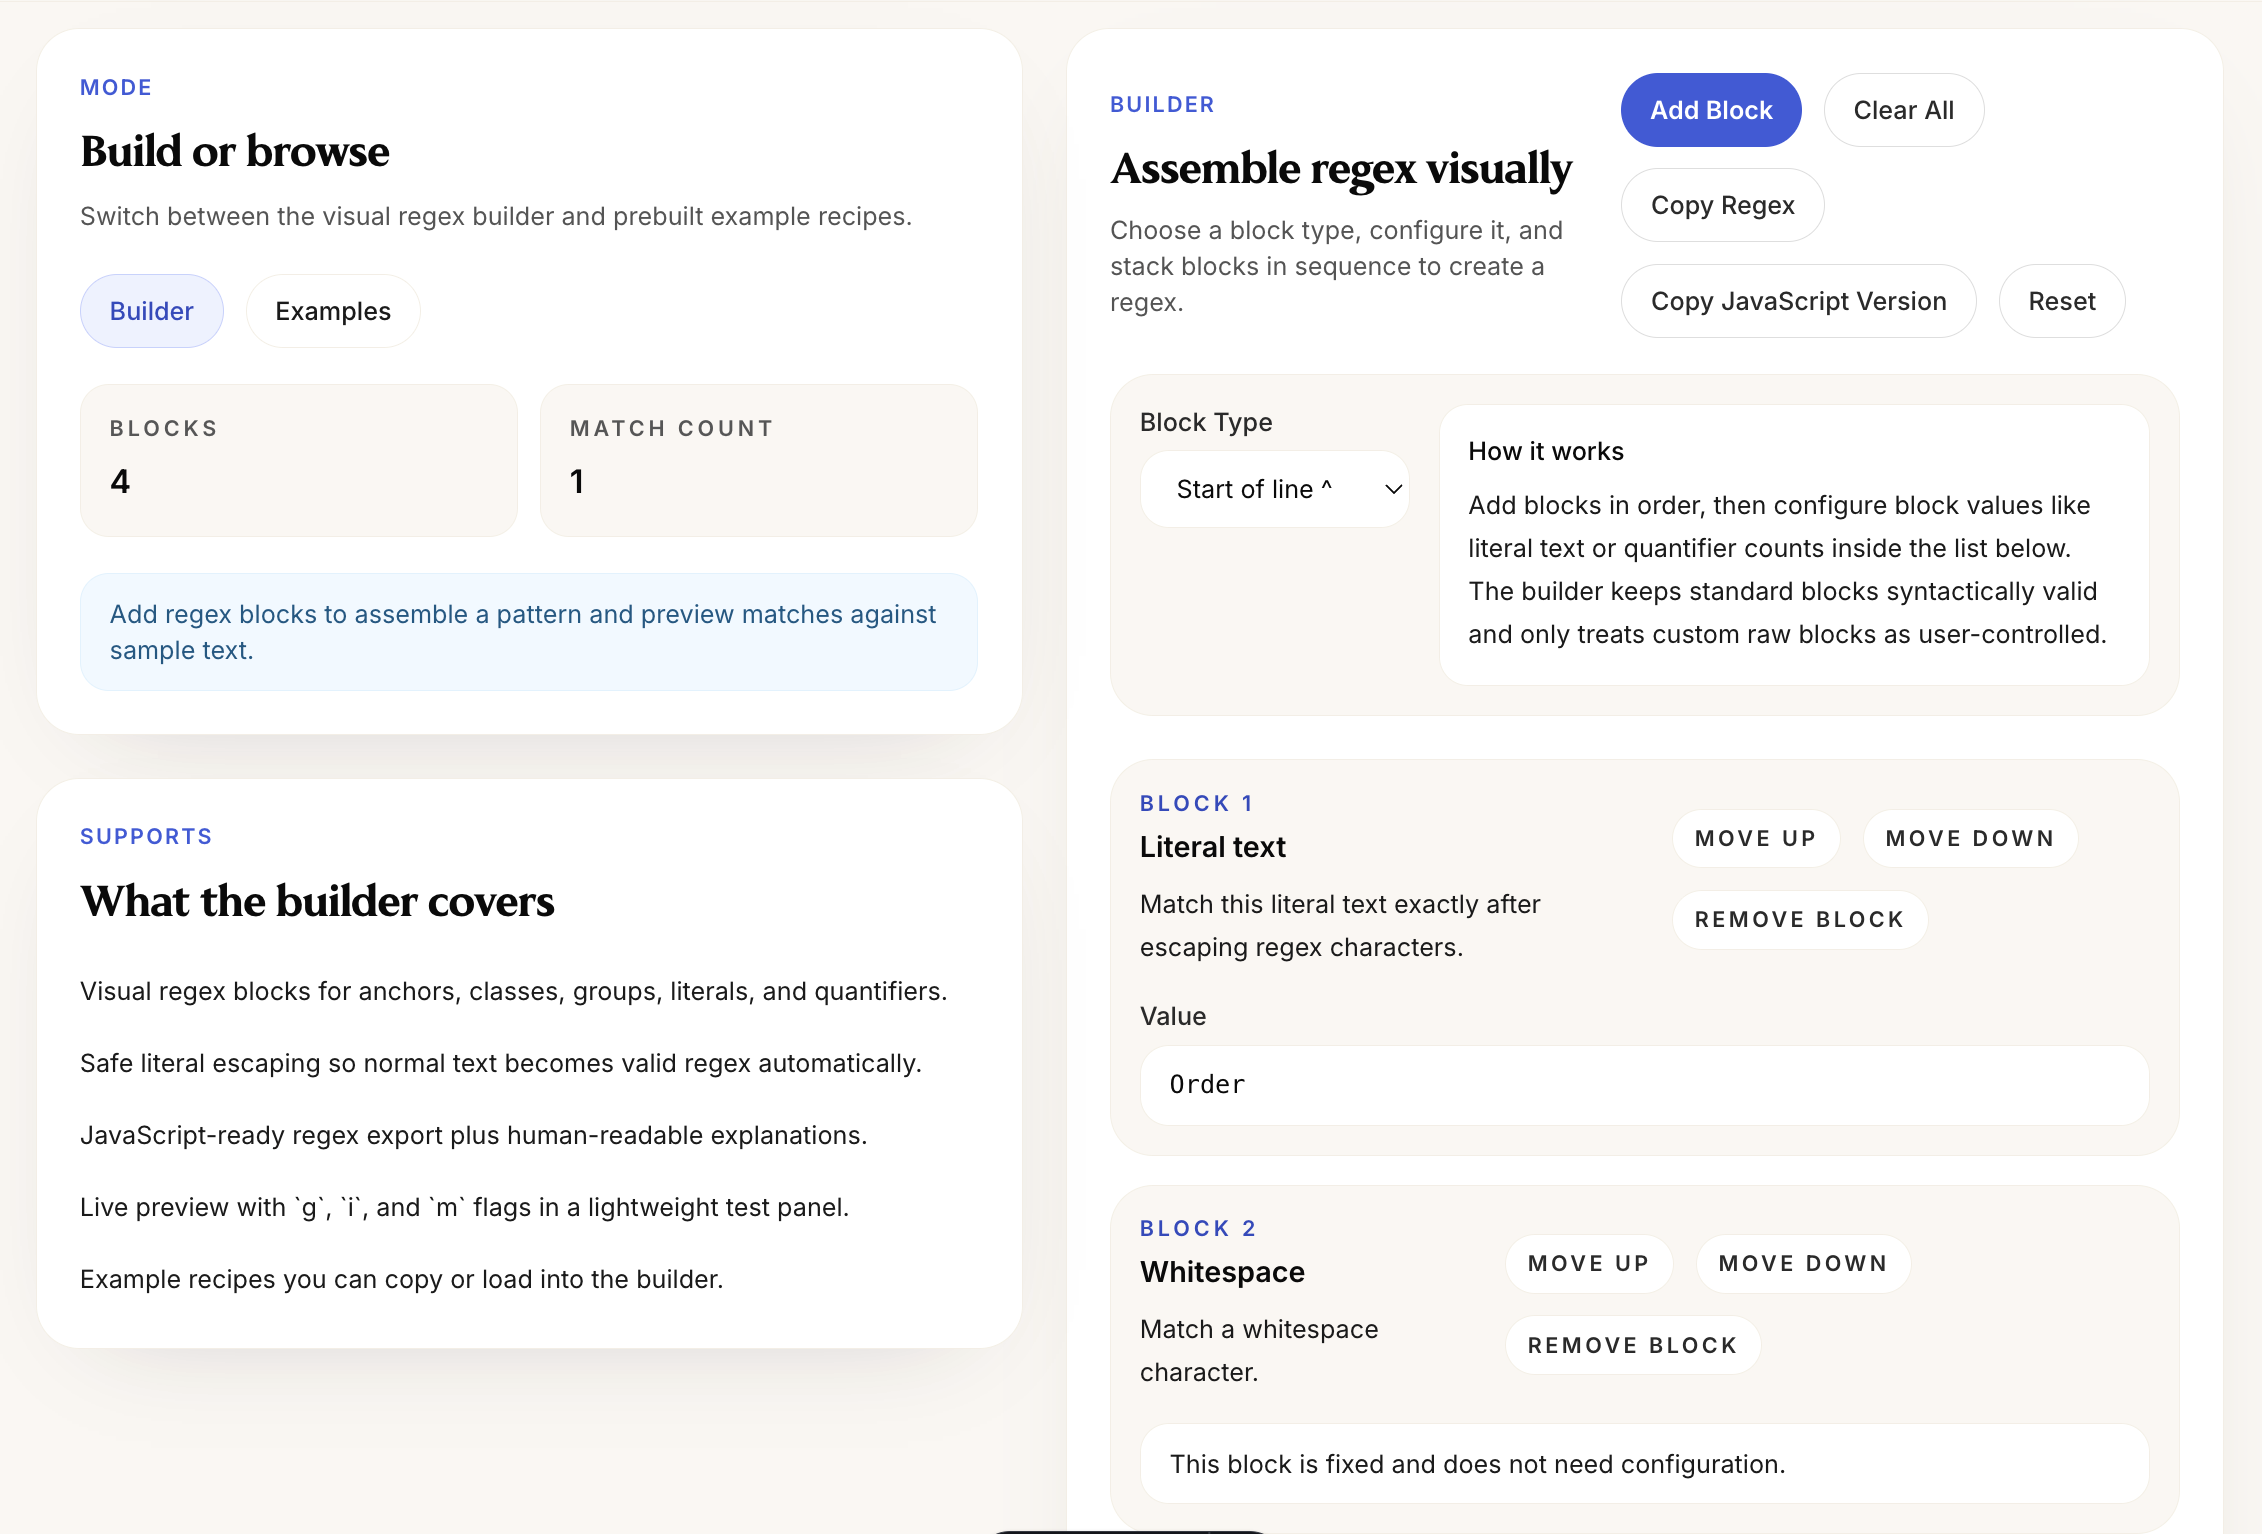This screenshot has width=2262, height=1534.
Task: Click the 'BLOCK 1' label
Action: click(1197, 803)
